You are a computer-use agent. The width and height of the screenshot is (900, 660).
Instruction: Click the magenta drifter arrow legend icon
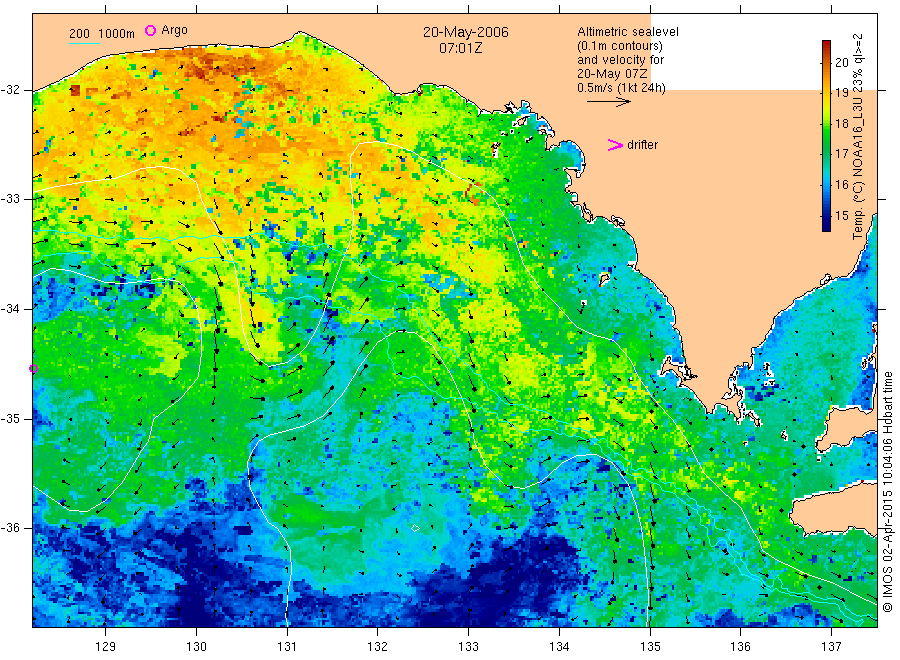click(x=615, y=145)
